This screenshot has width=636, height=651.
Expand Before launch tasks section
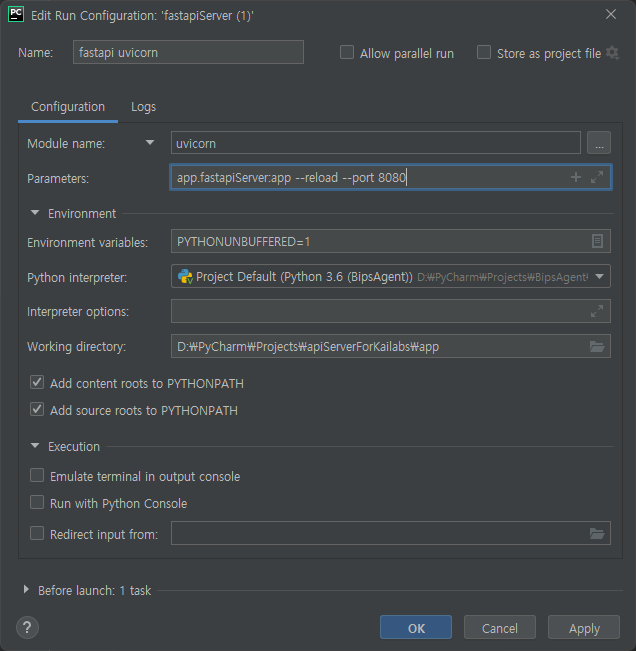click(26, 590)
